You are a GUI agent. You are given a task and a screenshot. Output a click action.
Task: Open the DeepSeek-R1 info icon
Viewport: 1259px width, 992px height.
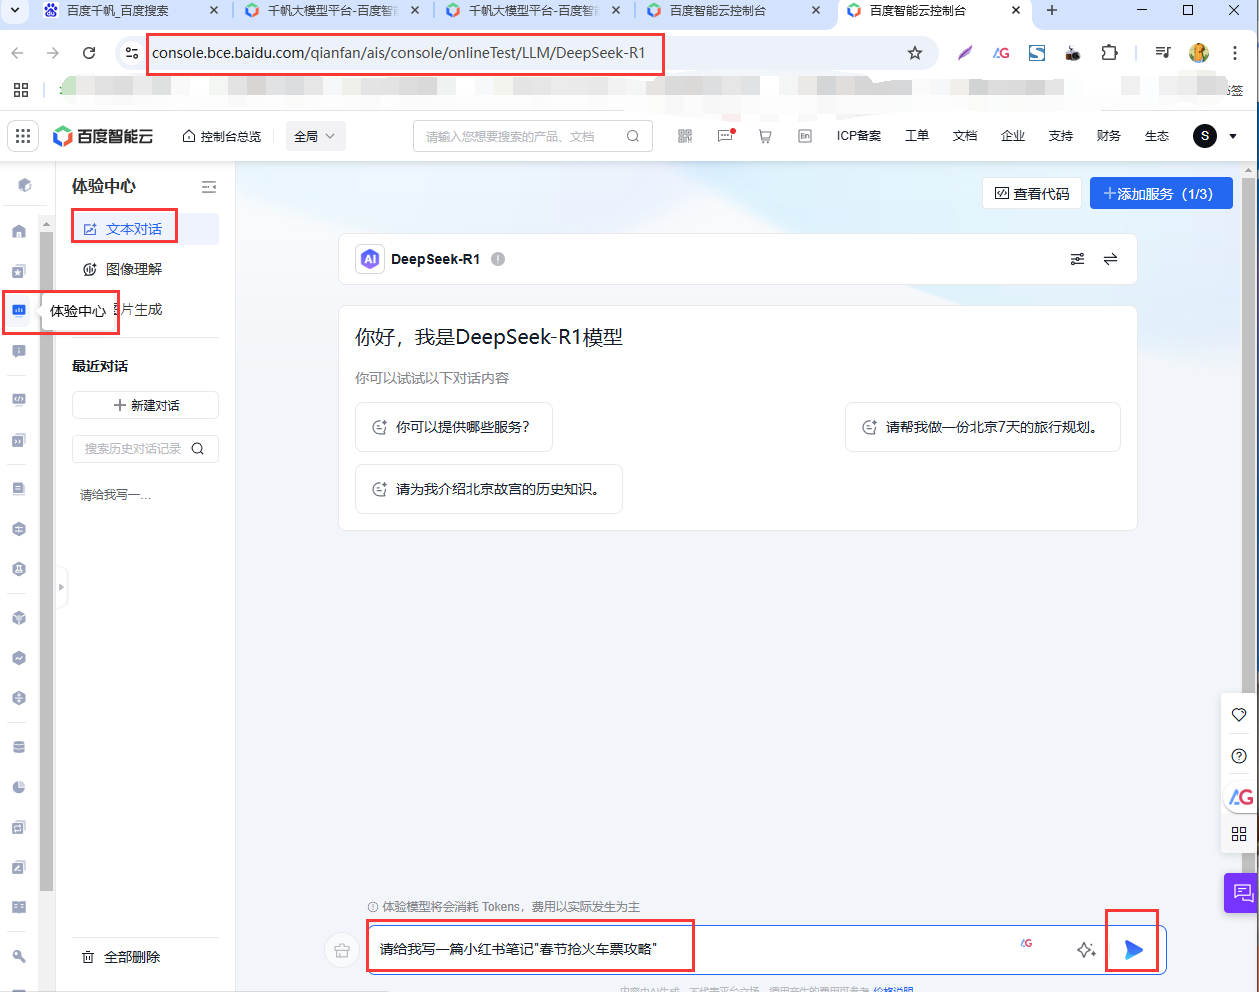[498, 259]
